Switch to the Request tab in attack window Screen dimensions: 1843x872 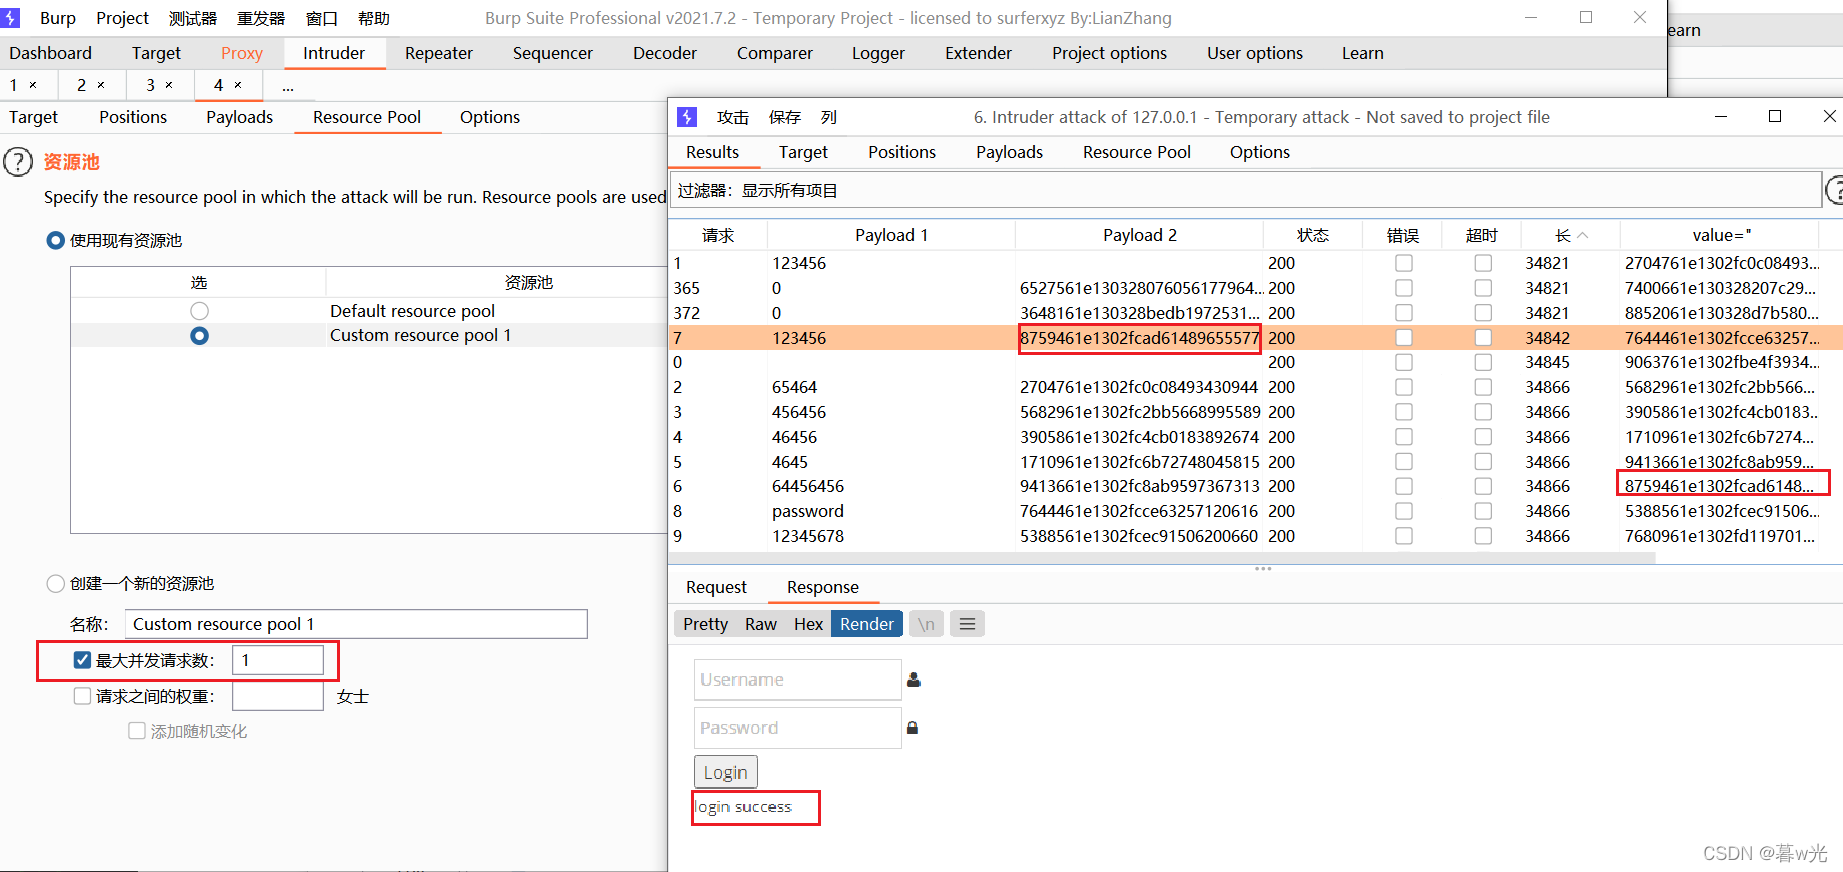[x=716, y=587]
